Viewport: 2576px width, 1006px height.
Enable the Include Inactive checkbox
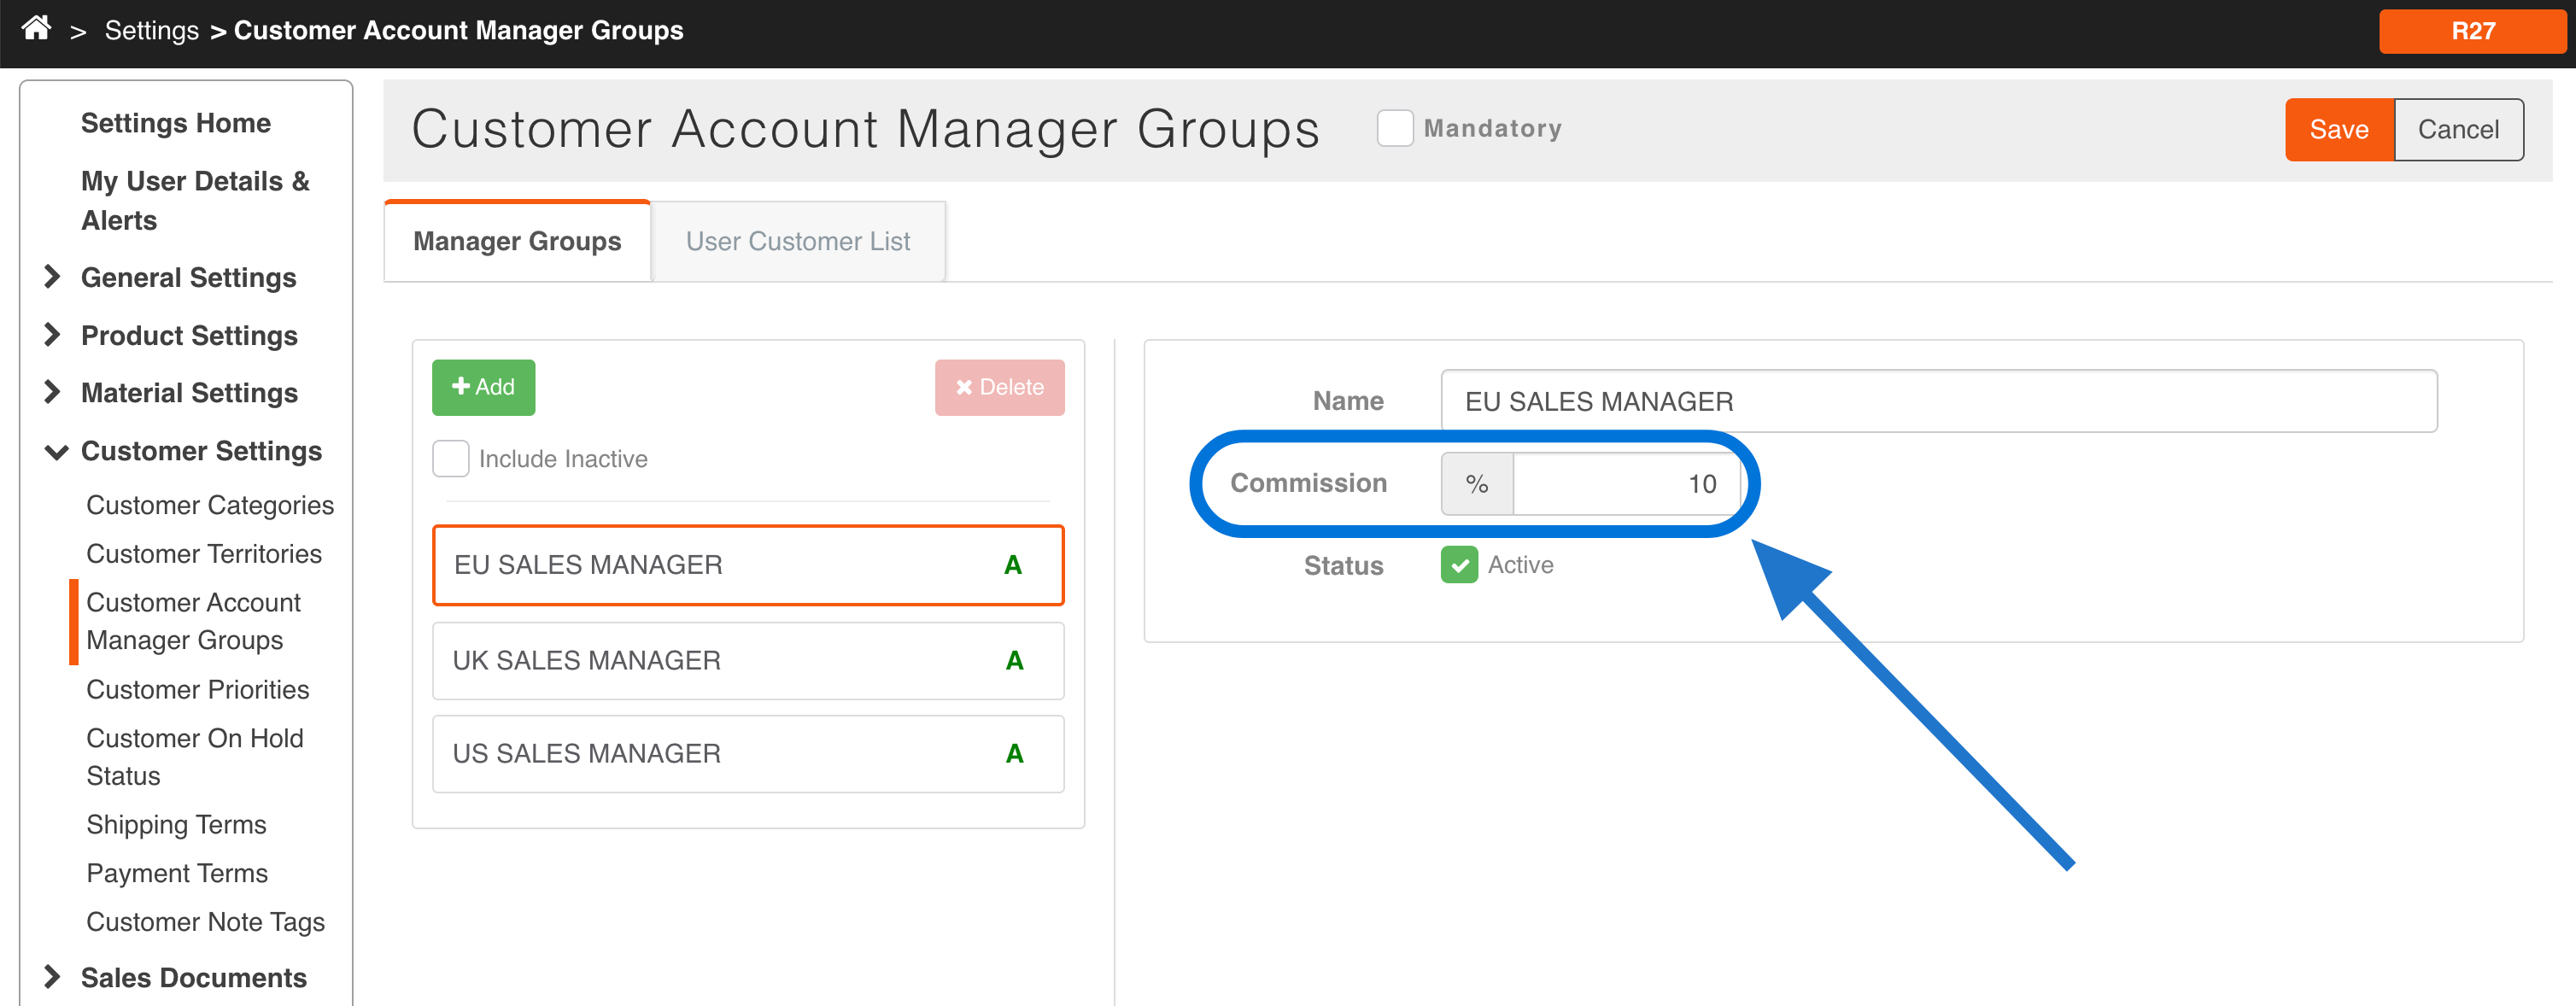pos(450,459)
